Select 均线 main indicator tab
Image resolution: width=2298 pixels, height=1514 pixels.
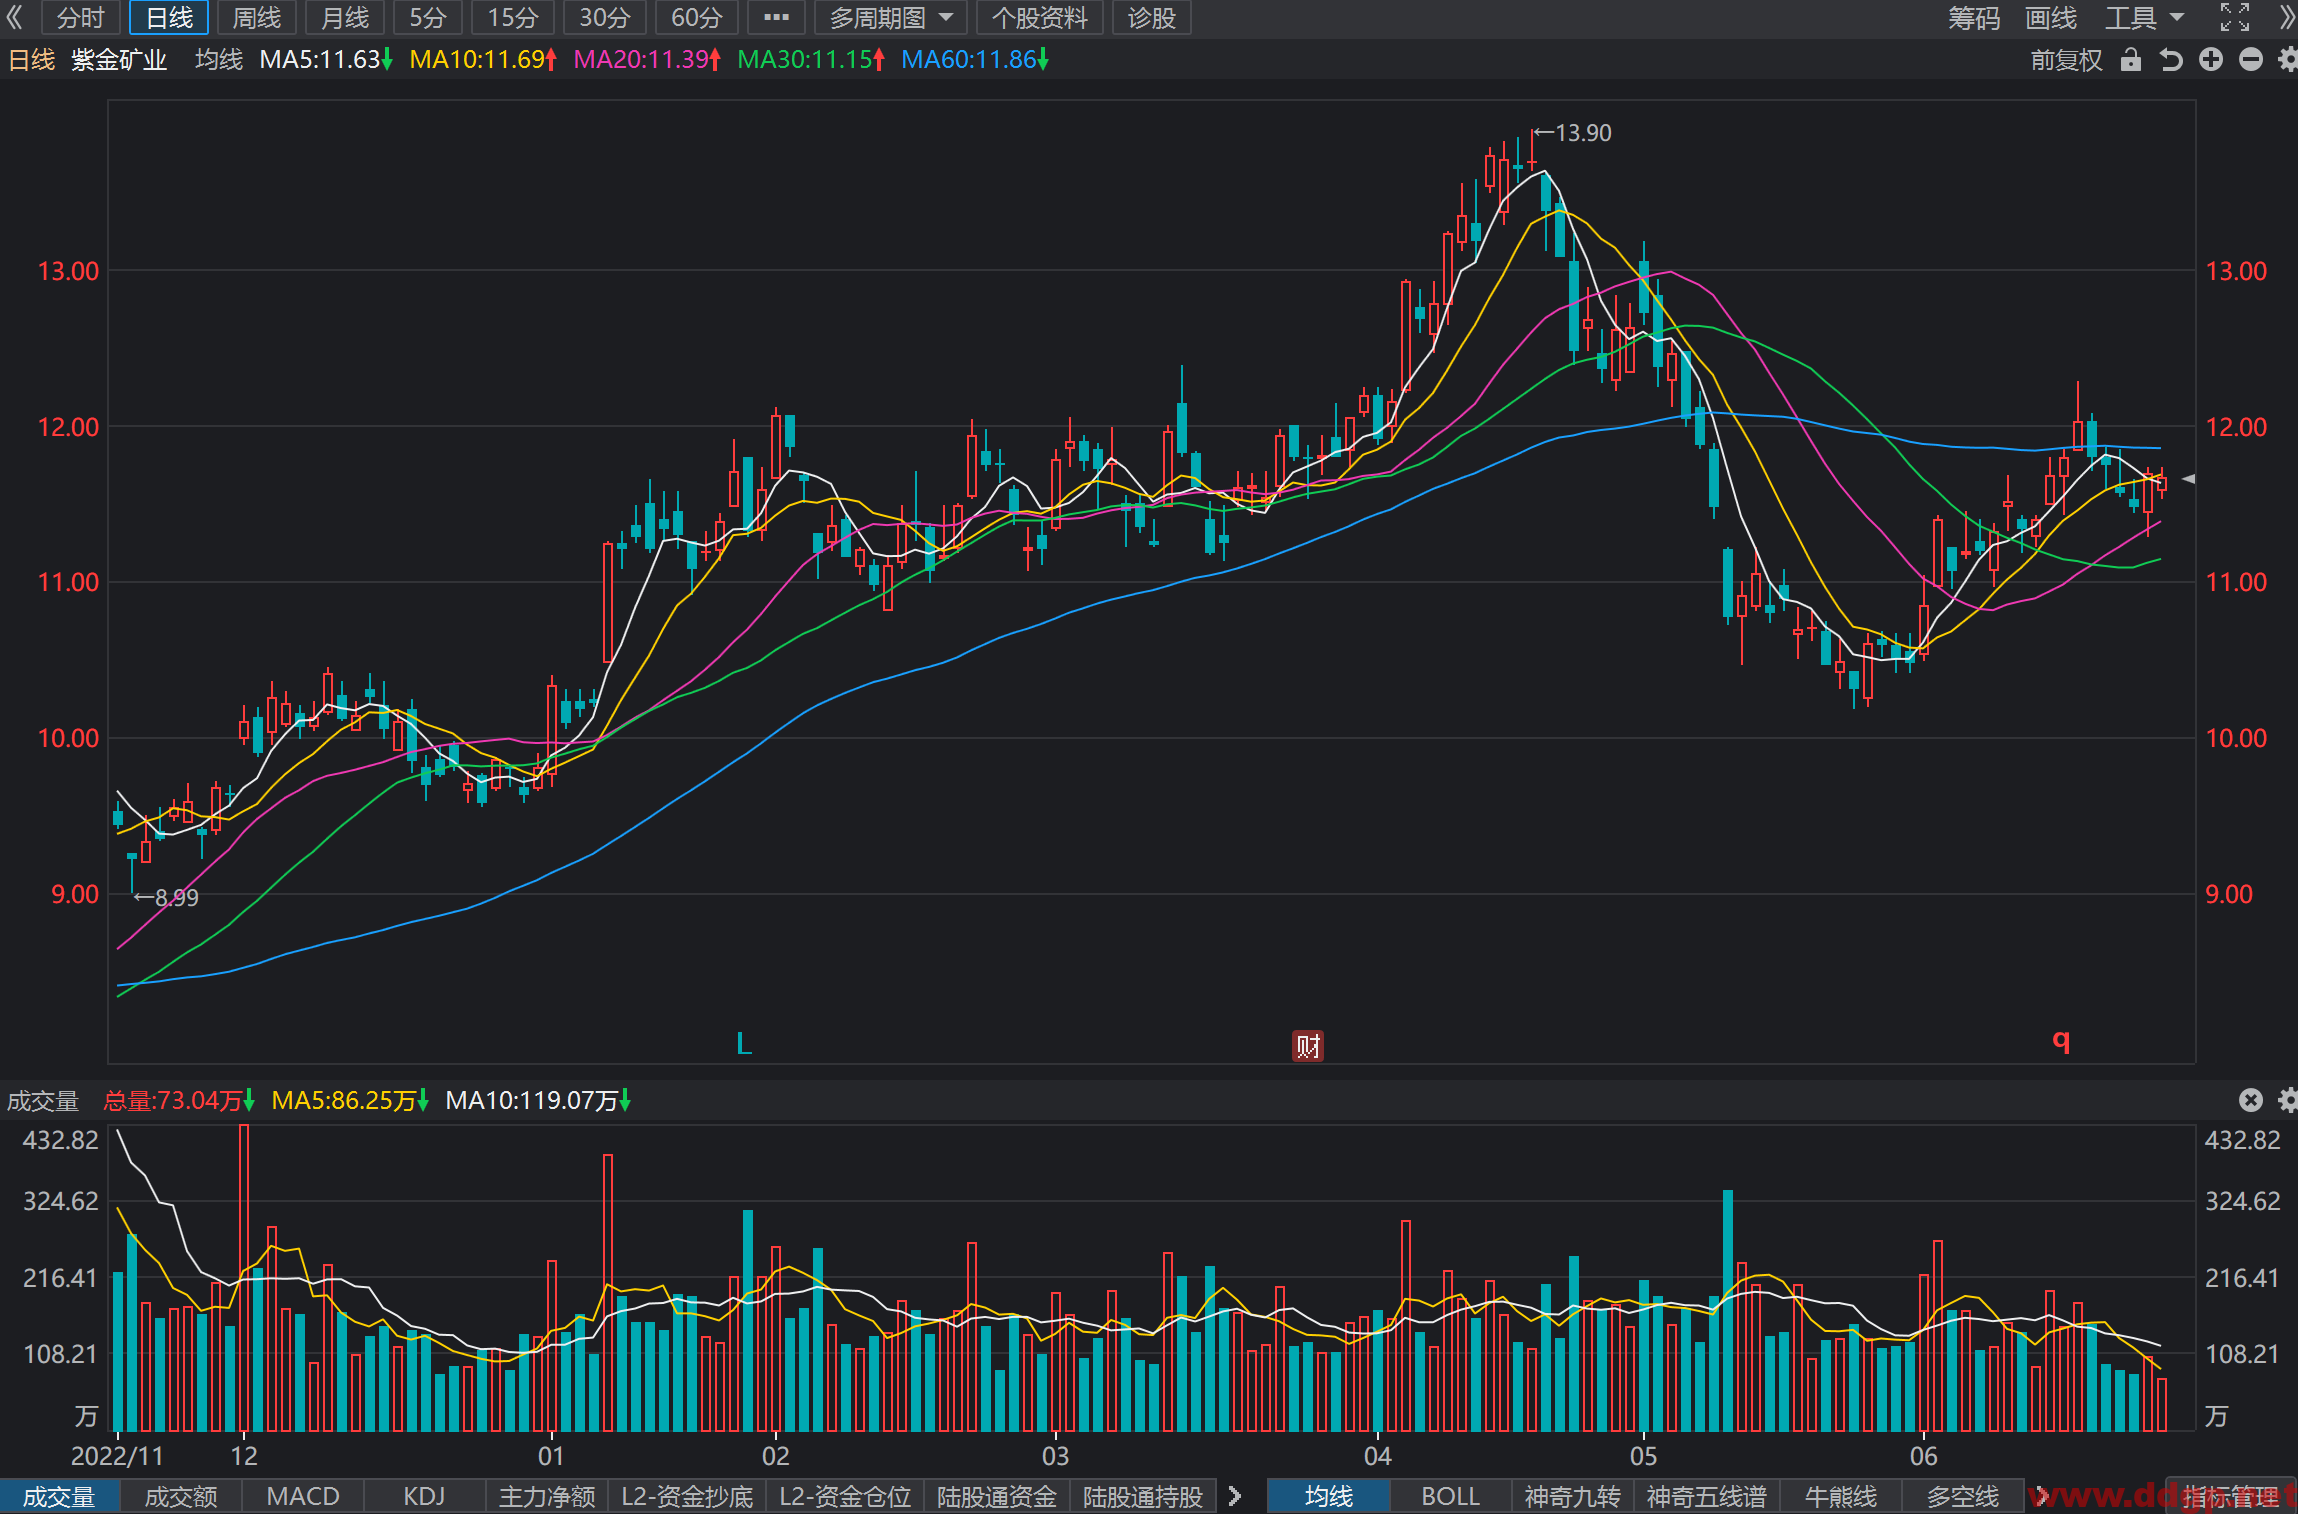(1329, 1496)
